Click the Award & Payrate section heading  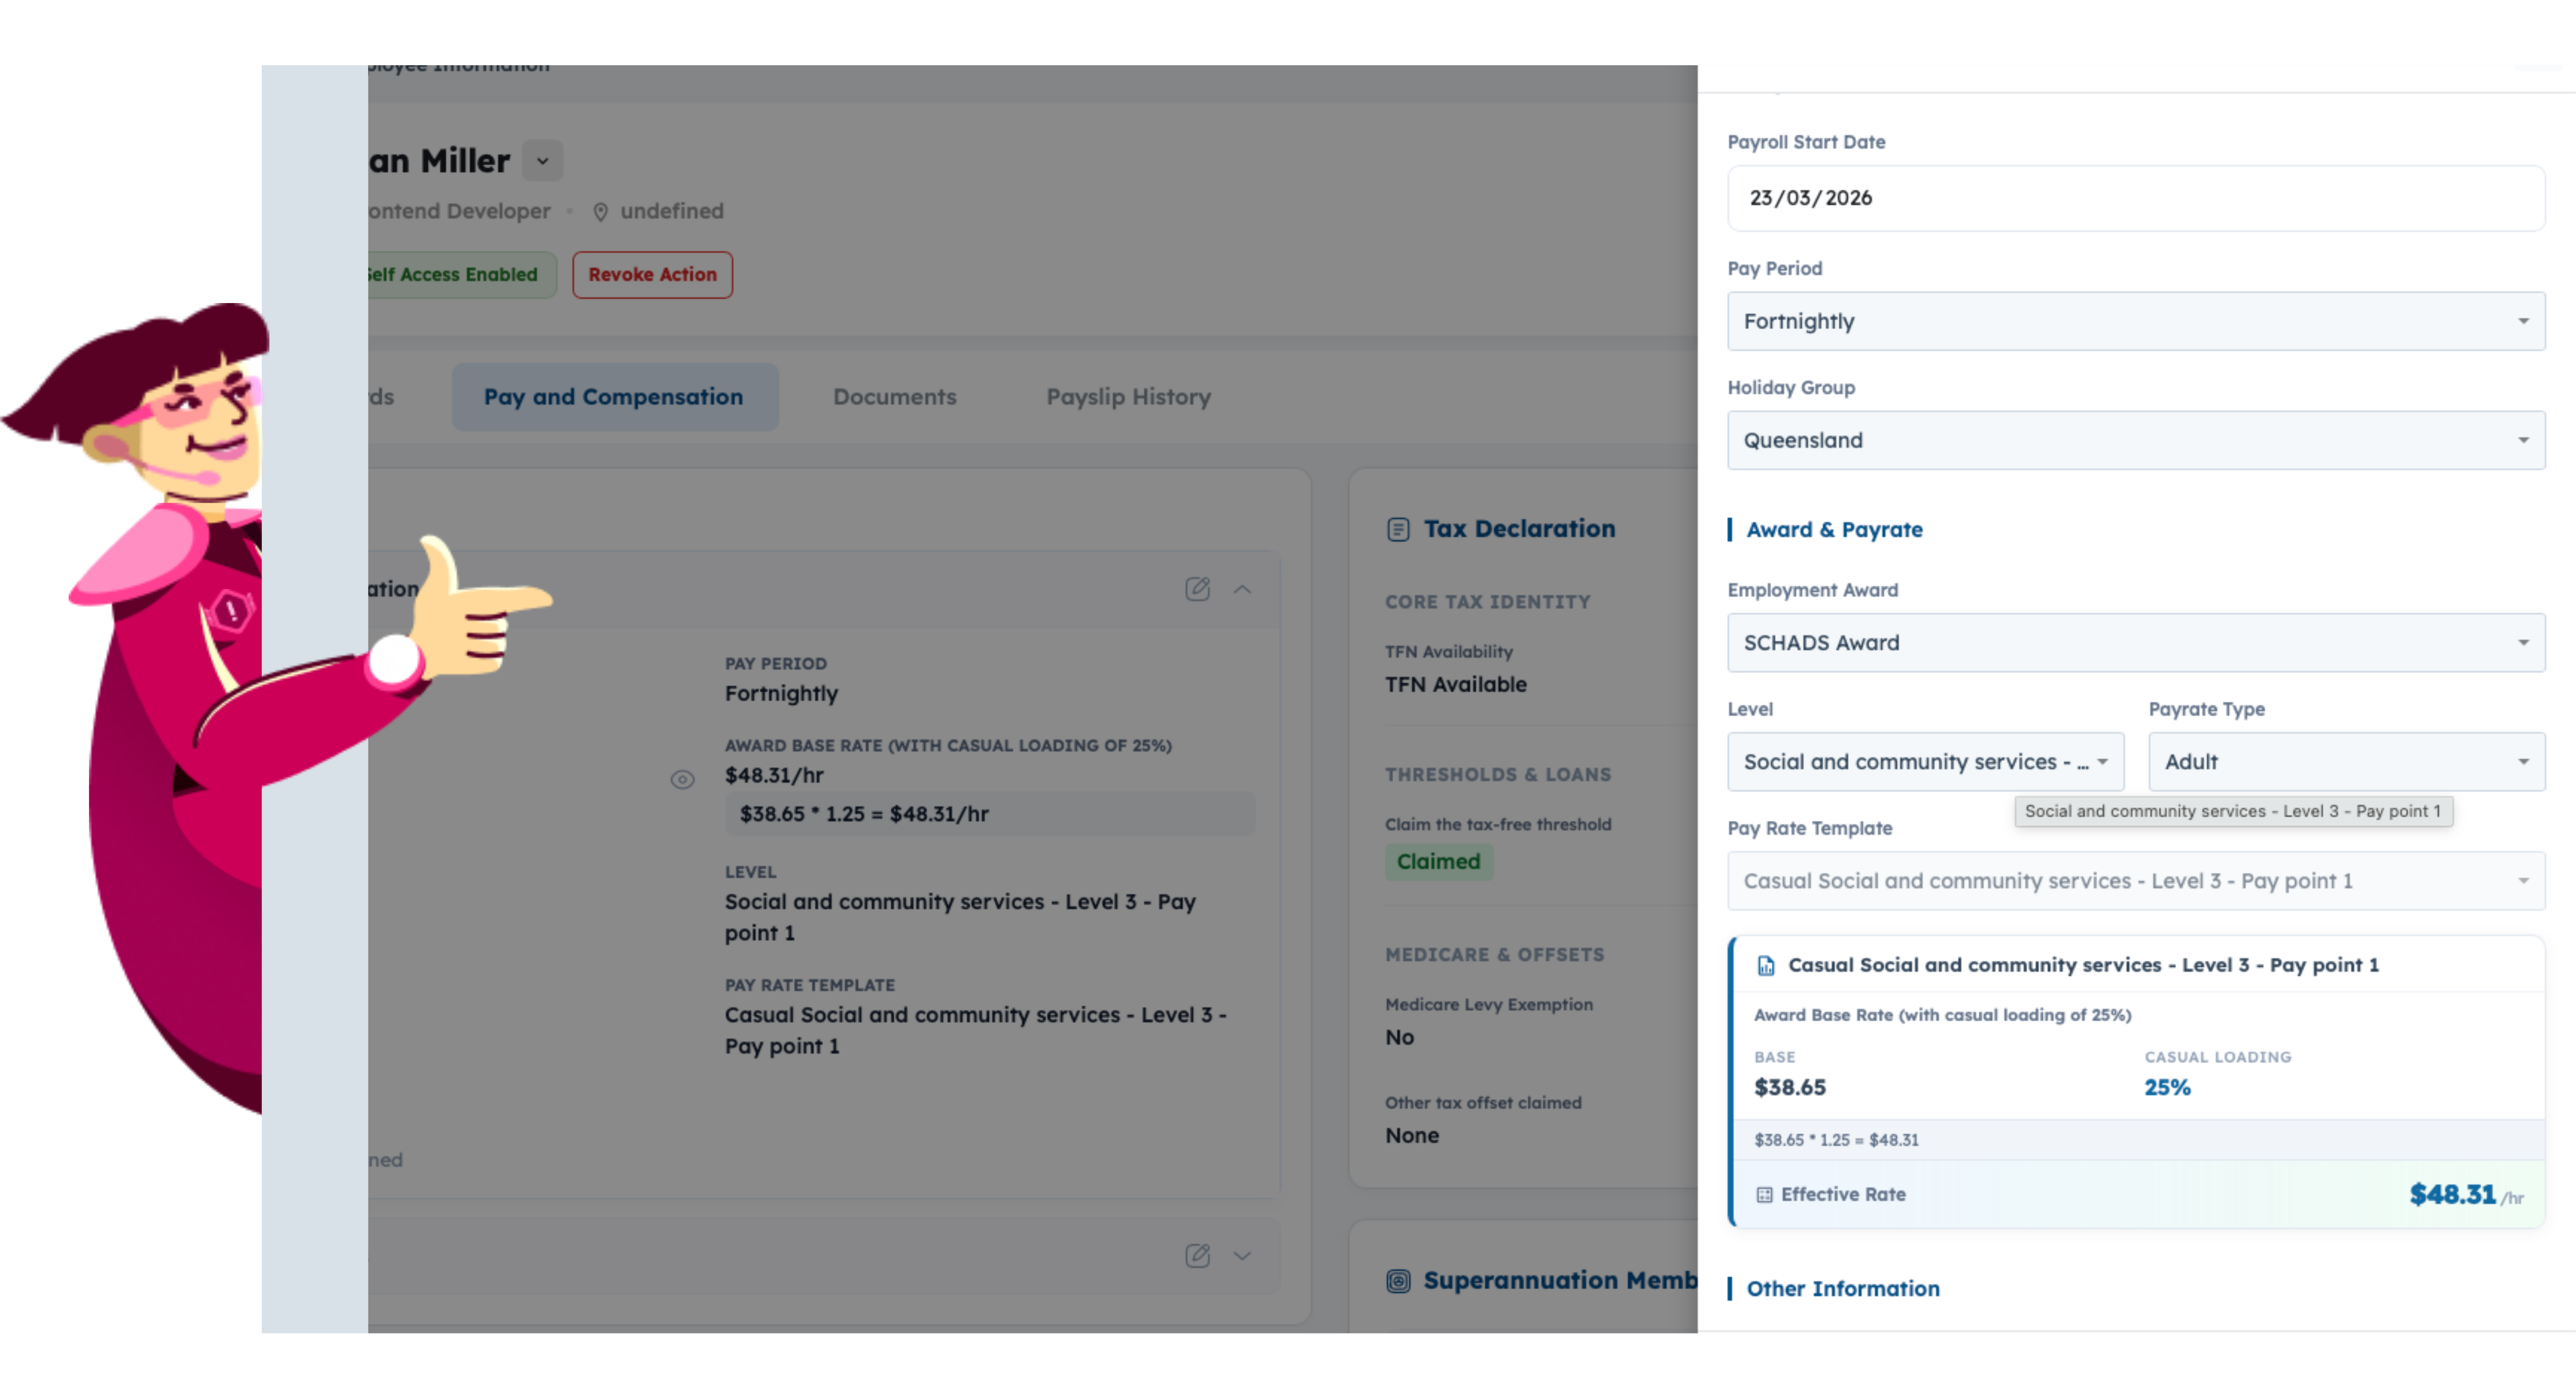pyautogui.click(x=1834, y=530)
